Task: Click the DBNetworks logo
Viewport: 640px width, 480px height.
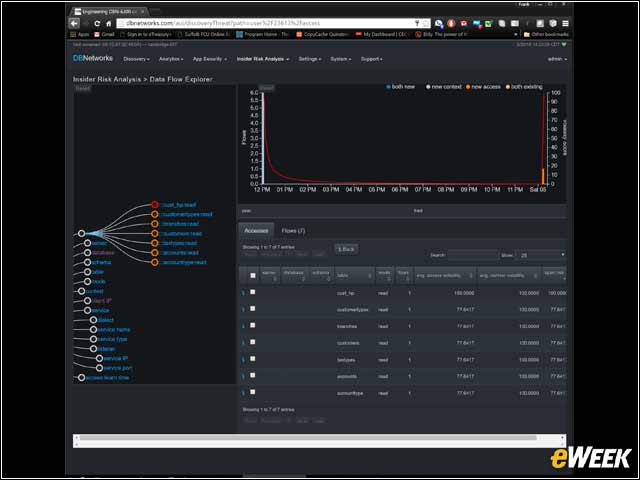Action: 93,58
